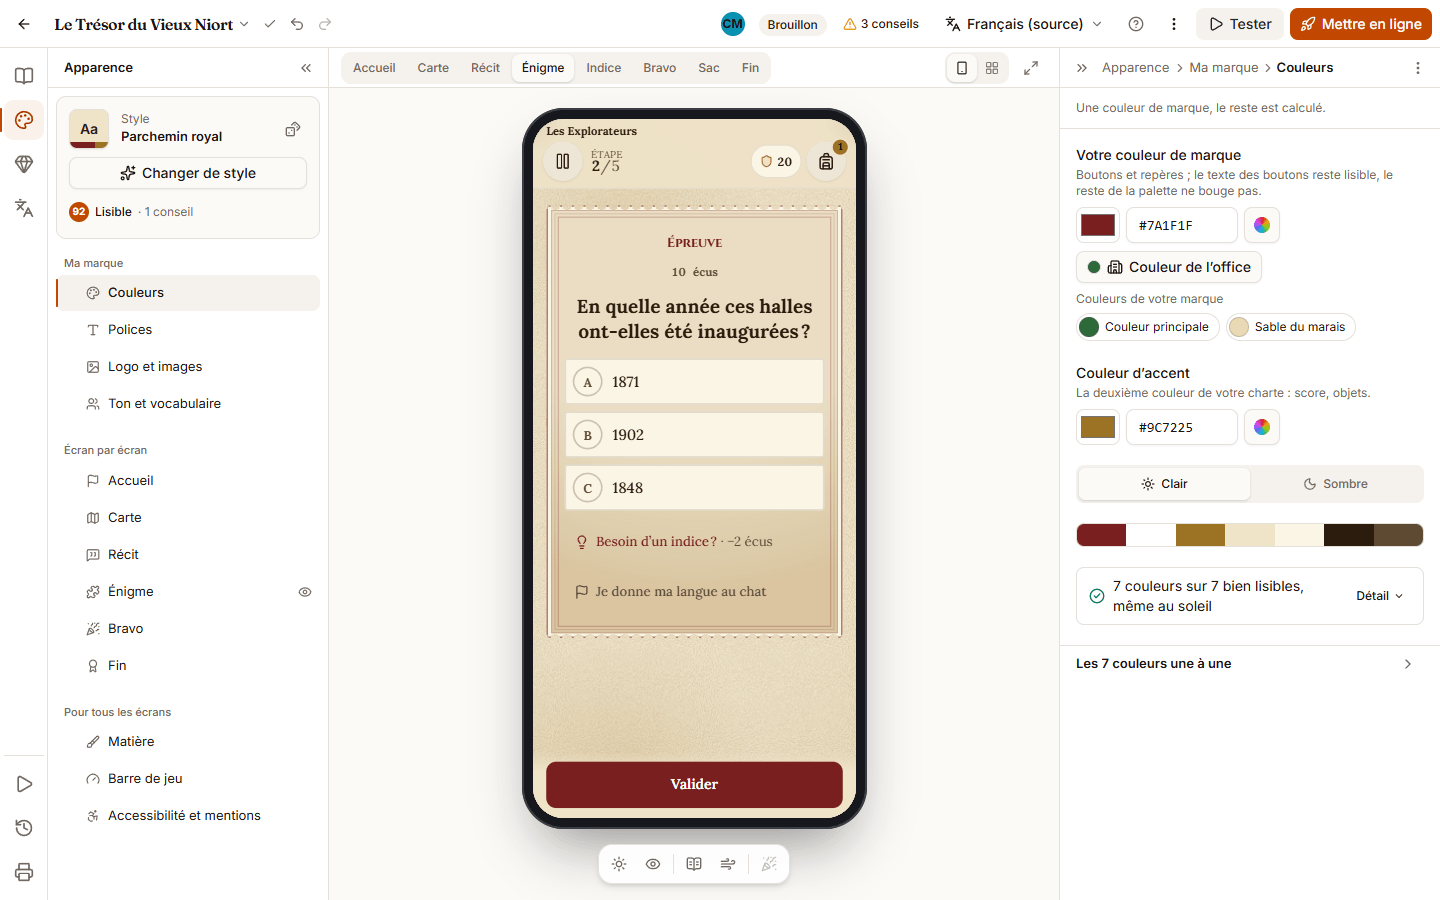Viewport: 1440px width, 900px height.
Task: Click the dark red brand color swatch
Action: point(1098,225)
